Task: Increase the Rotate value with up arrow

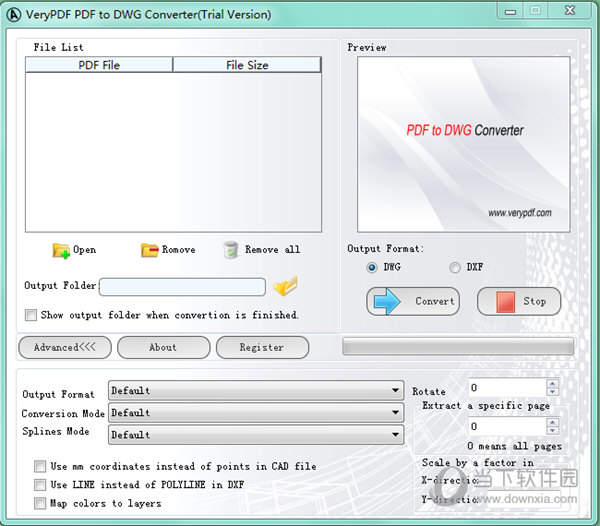Action: click(553, 383)
